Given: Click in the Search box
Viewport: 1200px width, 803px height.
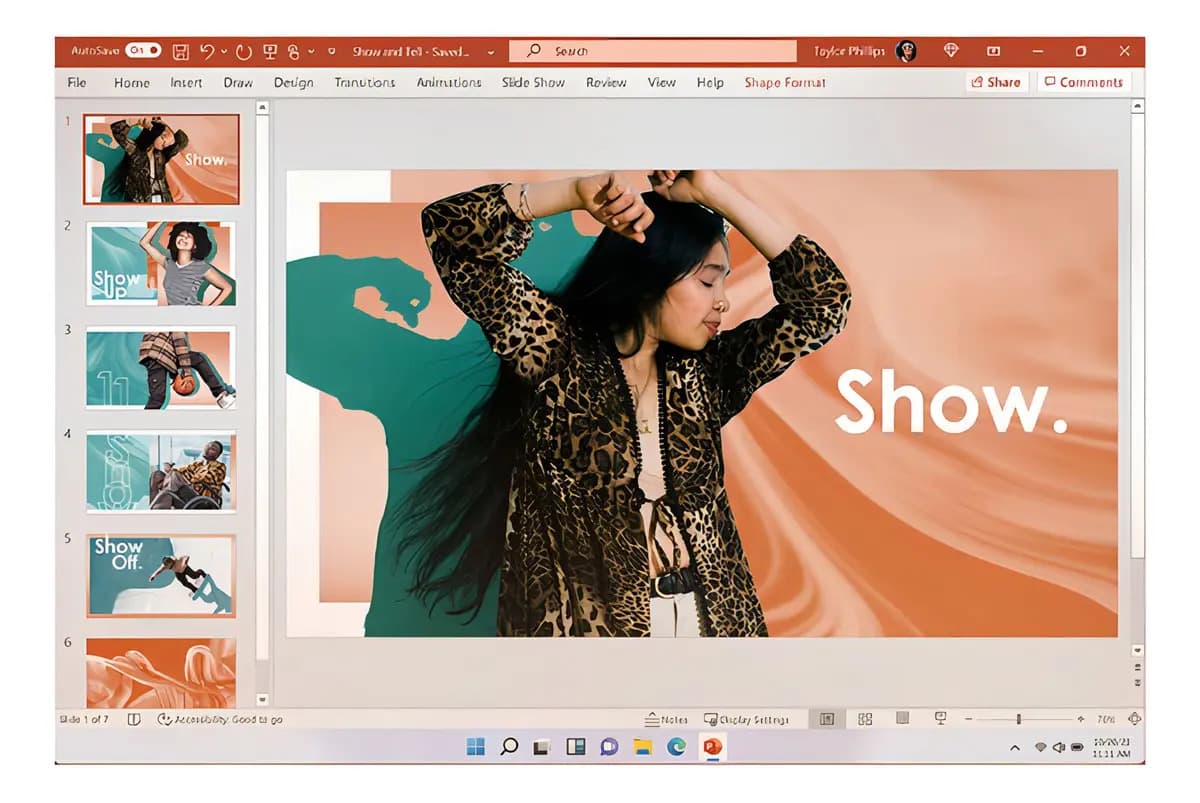Looking at the screenshot, I should (653, 51).
